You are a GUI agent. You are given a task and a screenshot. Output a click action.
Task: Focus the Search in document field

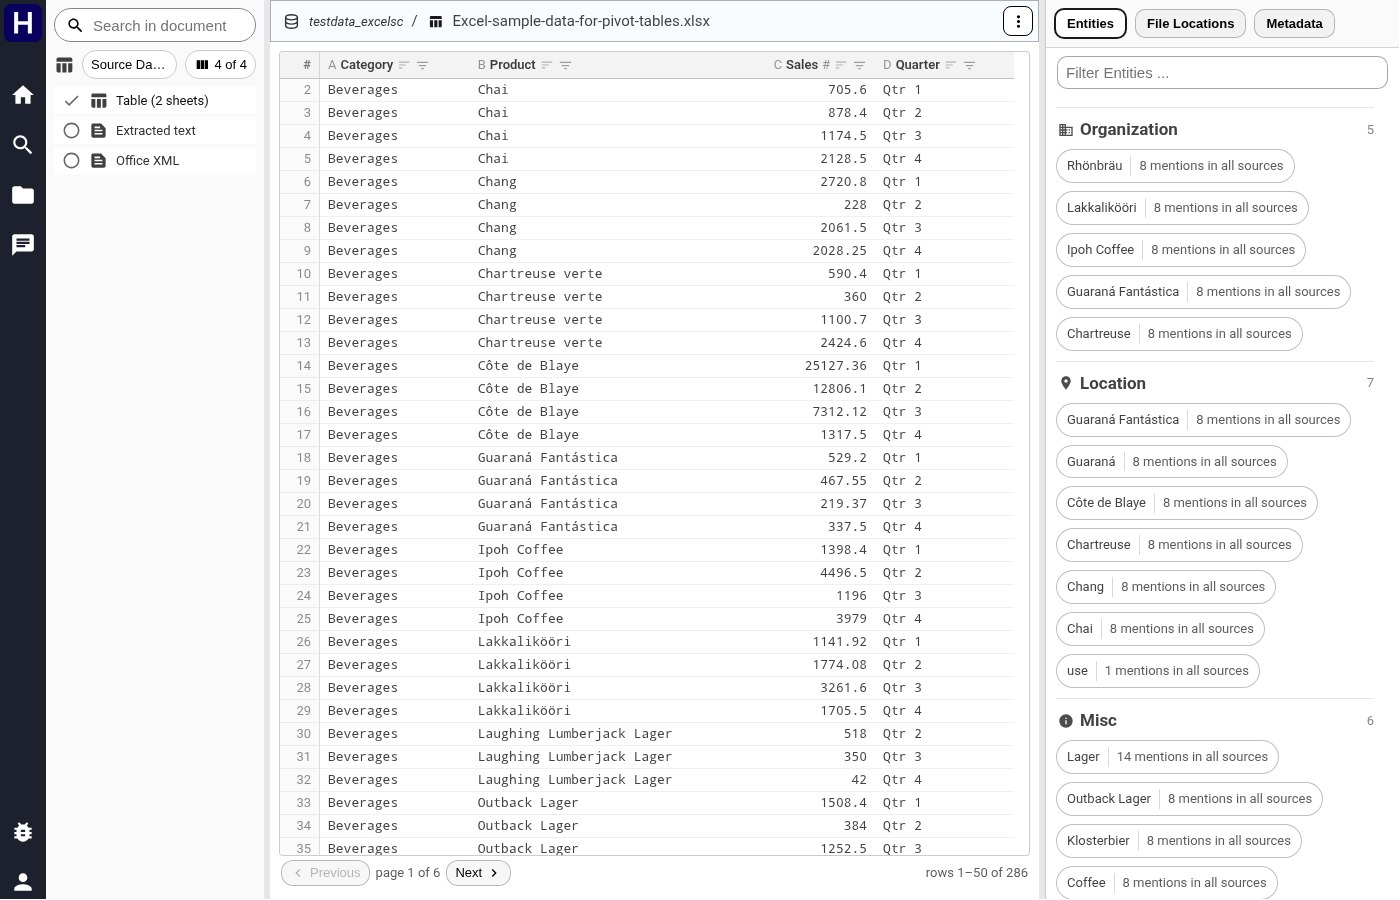click(155, 25)
